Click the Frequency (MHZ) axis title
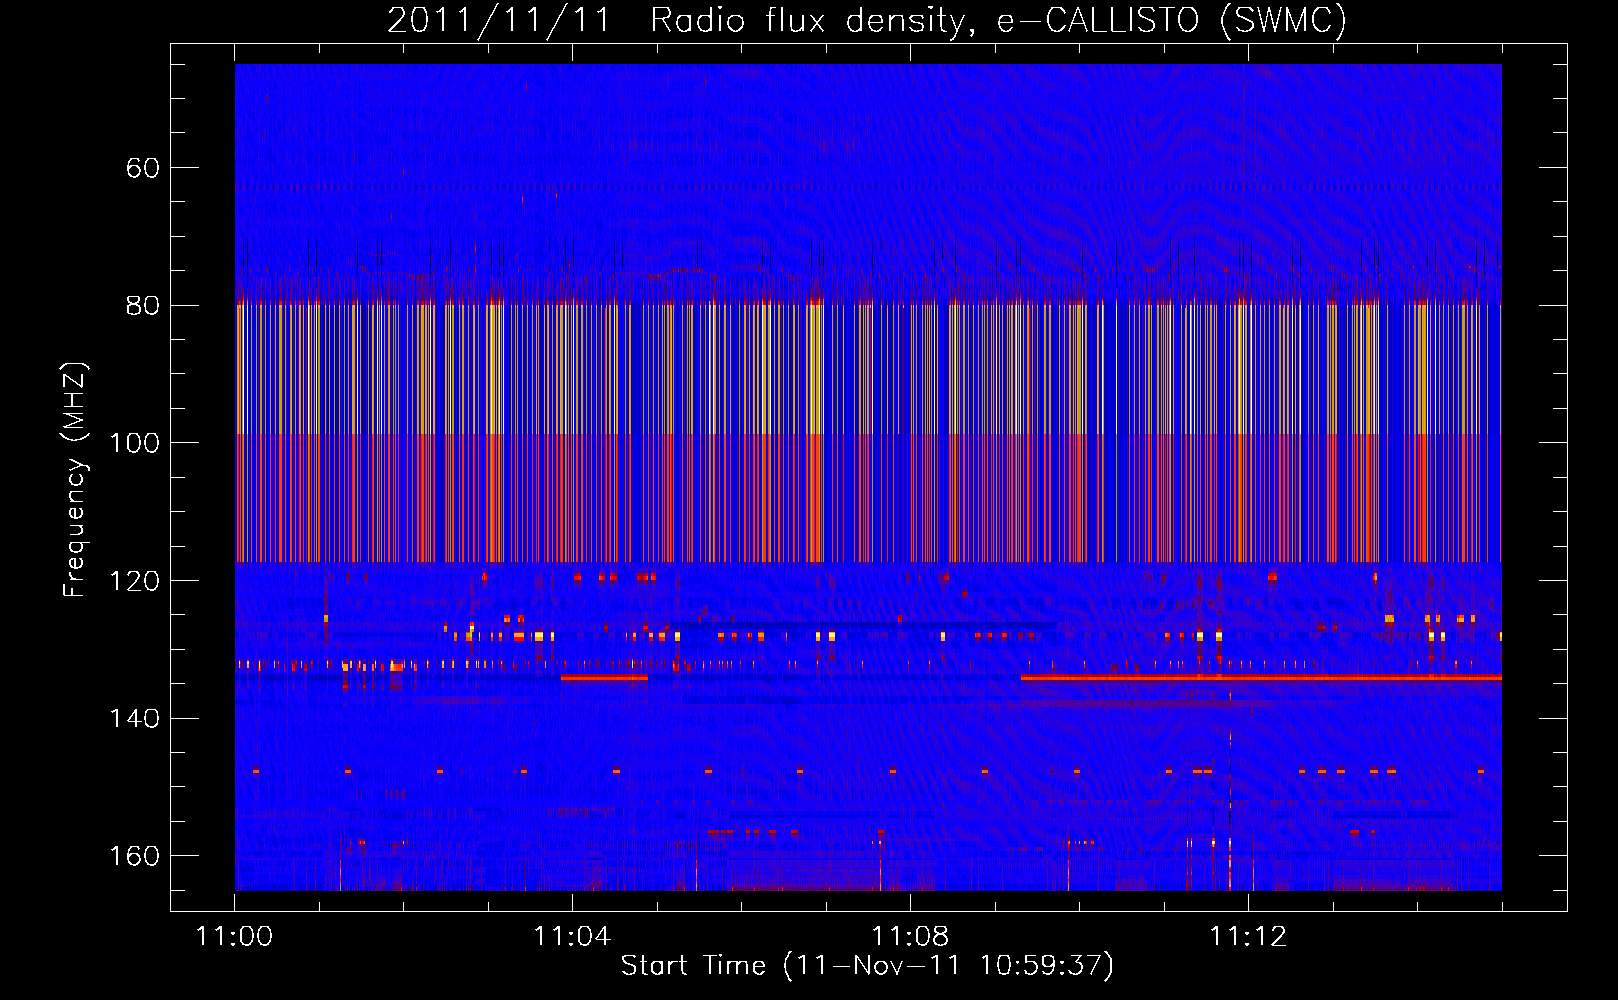 coord(75,480)
